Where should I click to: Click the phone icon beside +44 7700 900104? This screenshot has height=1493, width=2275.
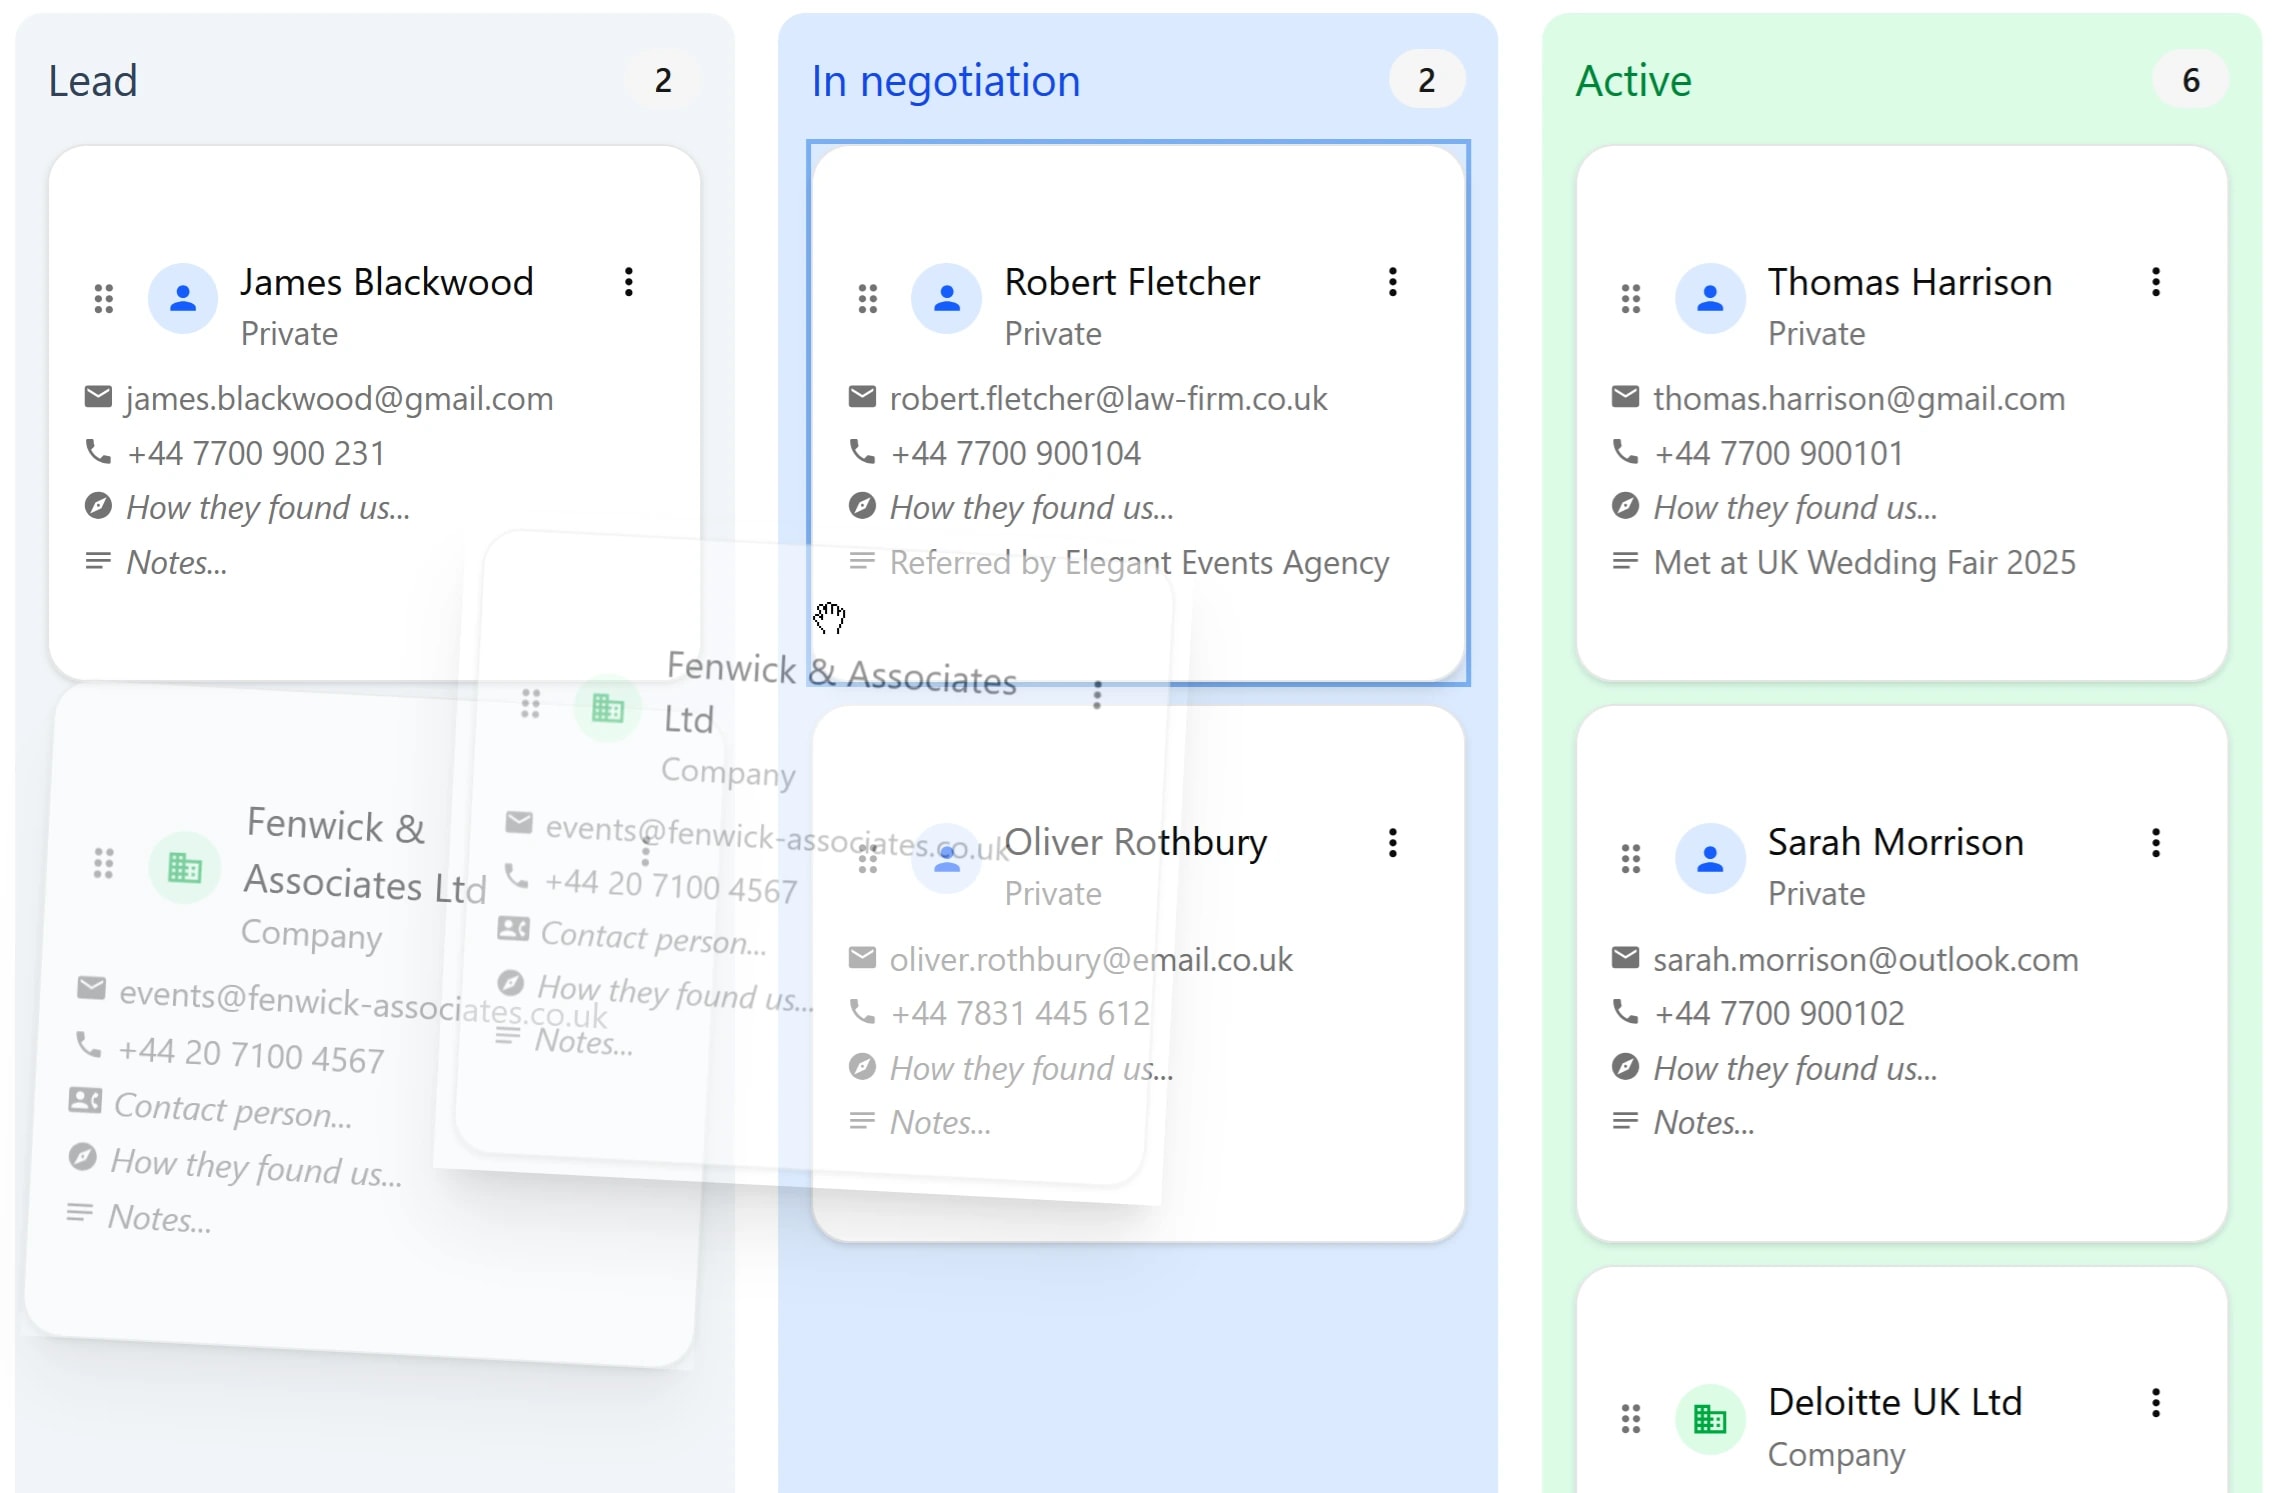pyautogui.click(x=862, y=451)
